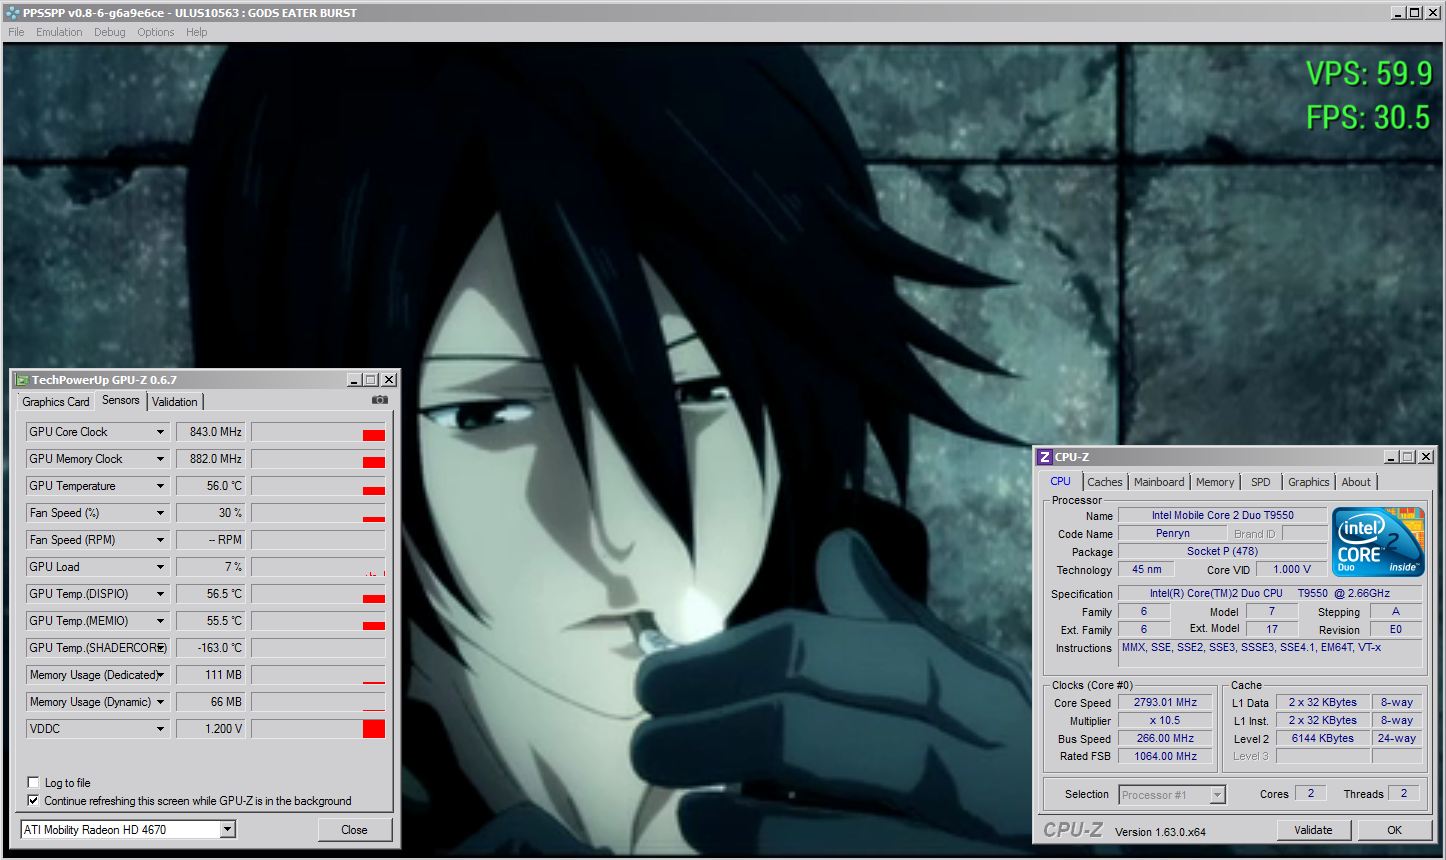Screen dimensions: 1446x860
Task: Click the Close button in GPU-Z
Action: [x=354, y=830]
